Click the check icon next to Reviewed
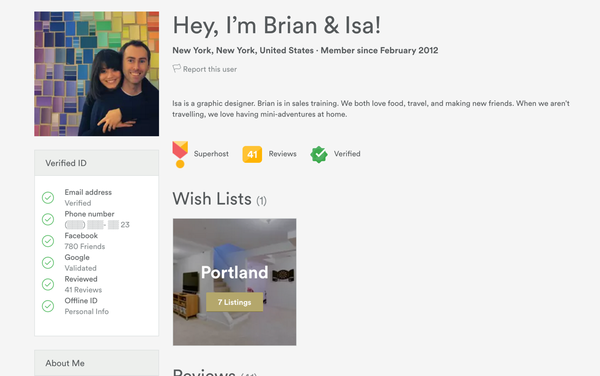Screen dimensions: 600x376 (48, 285)
